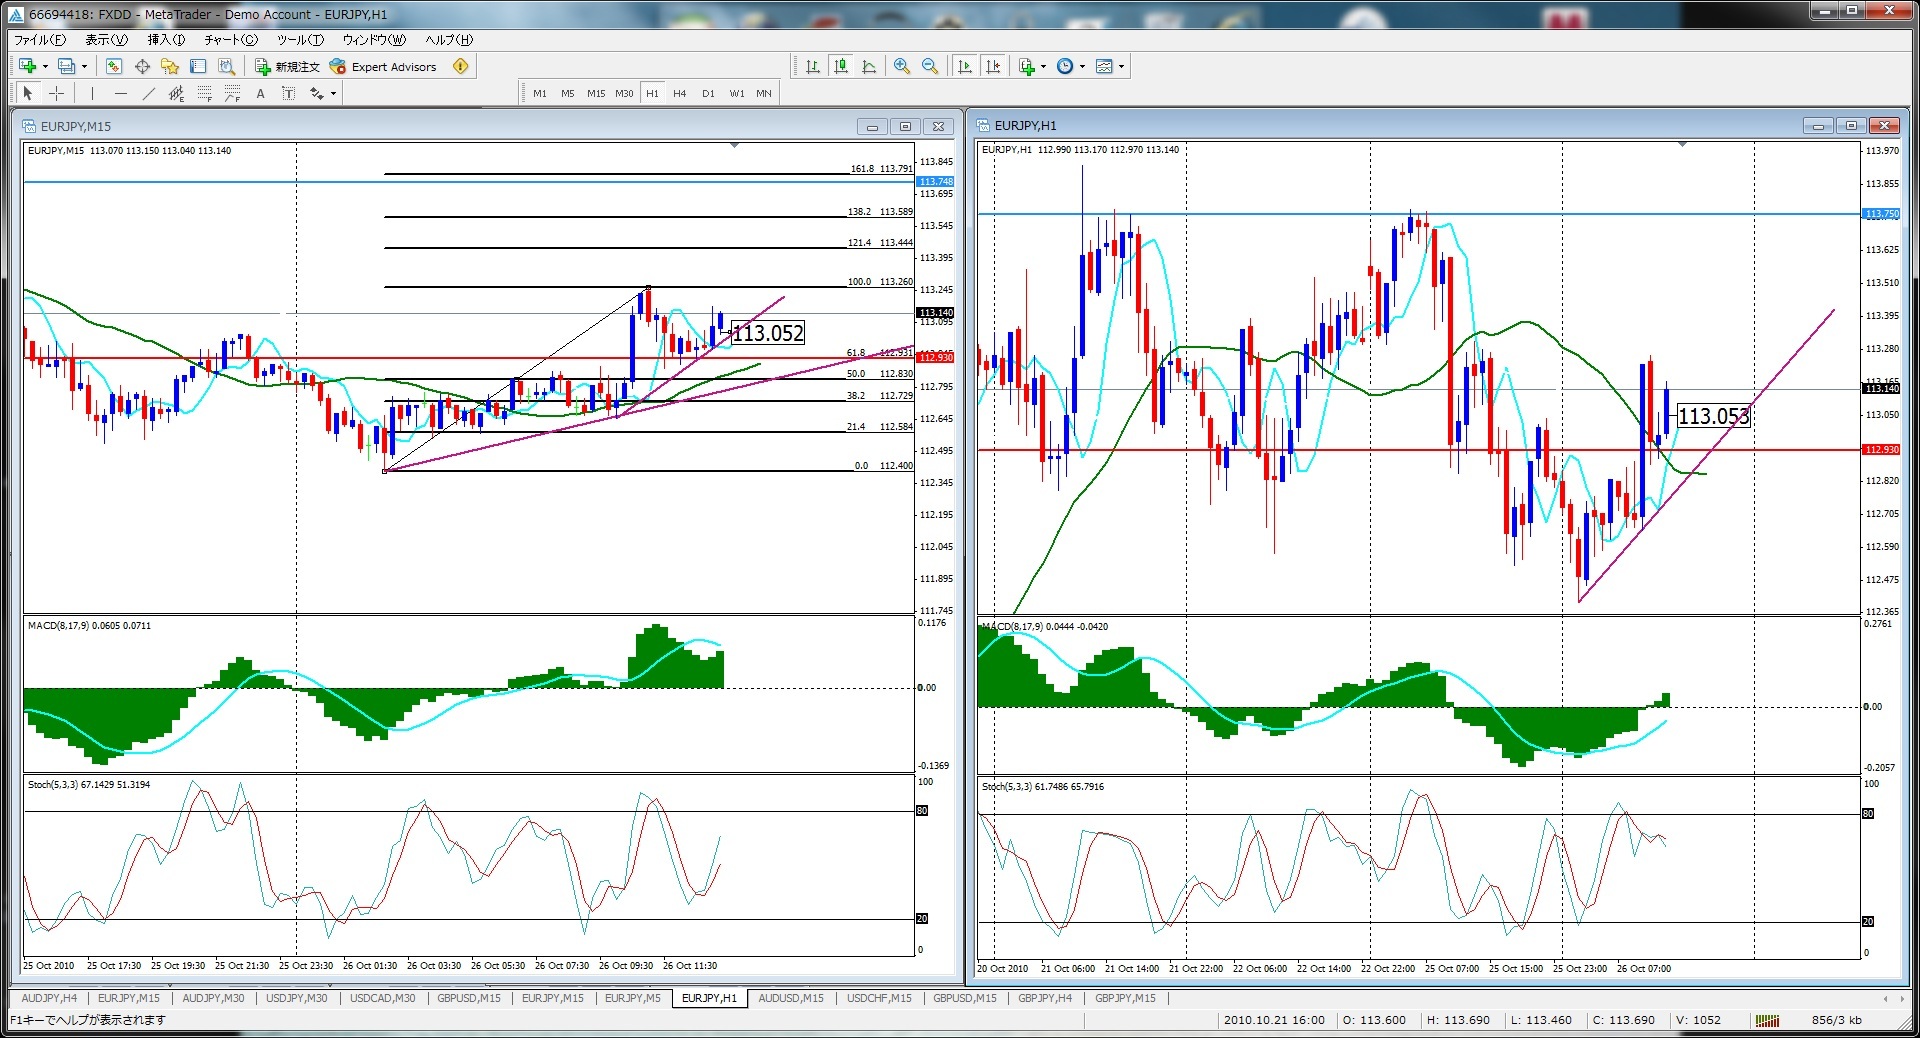The height and width of the screenshot is (1038, 1920).
Task: Click chart shift marker in EURJPY,M15 chart
Action: 734,146
